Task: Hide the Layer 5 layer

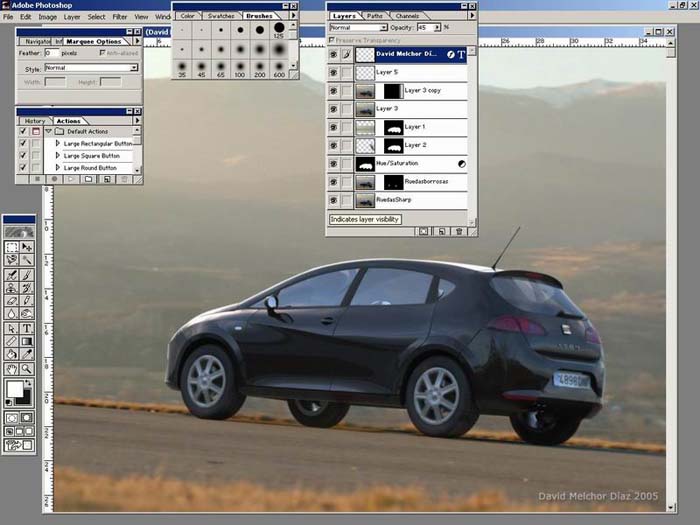Action: (334, 73)
